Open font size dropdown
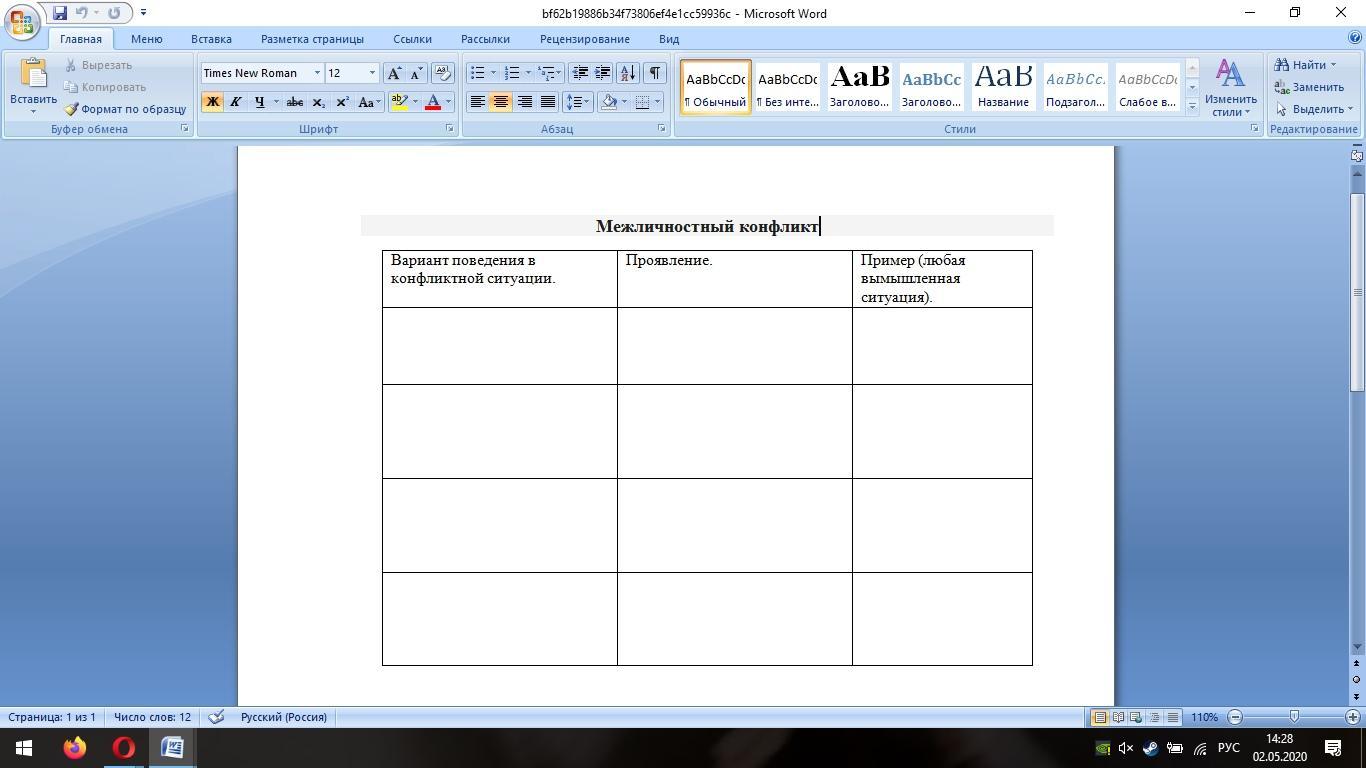 (372, 73)
